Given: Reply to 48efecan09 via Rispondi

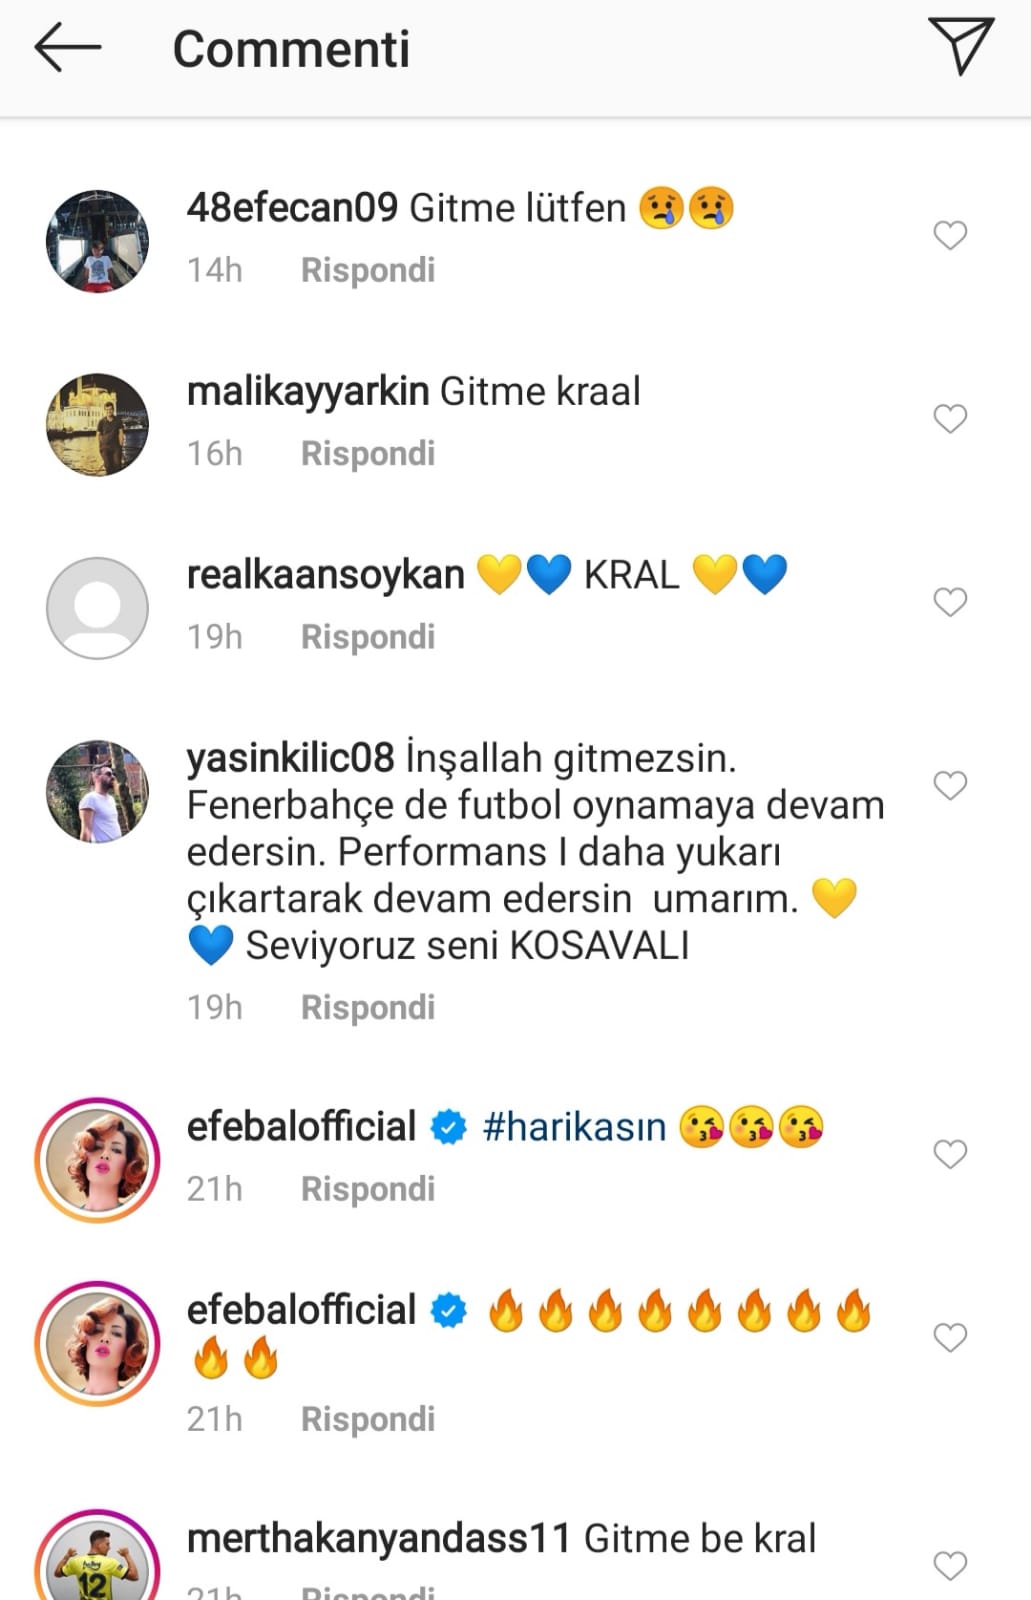Looking at the screenshot, I should pyautogui.click(x=368, y=270).
